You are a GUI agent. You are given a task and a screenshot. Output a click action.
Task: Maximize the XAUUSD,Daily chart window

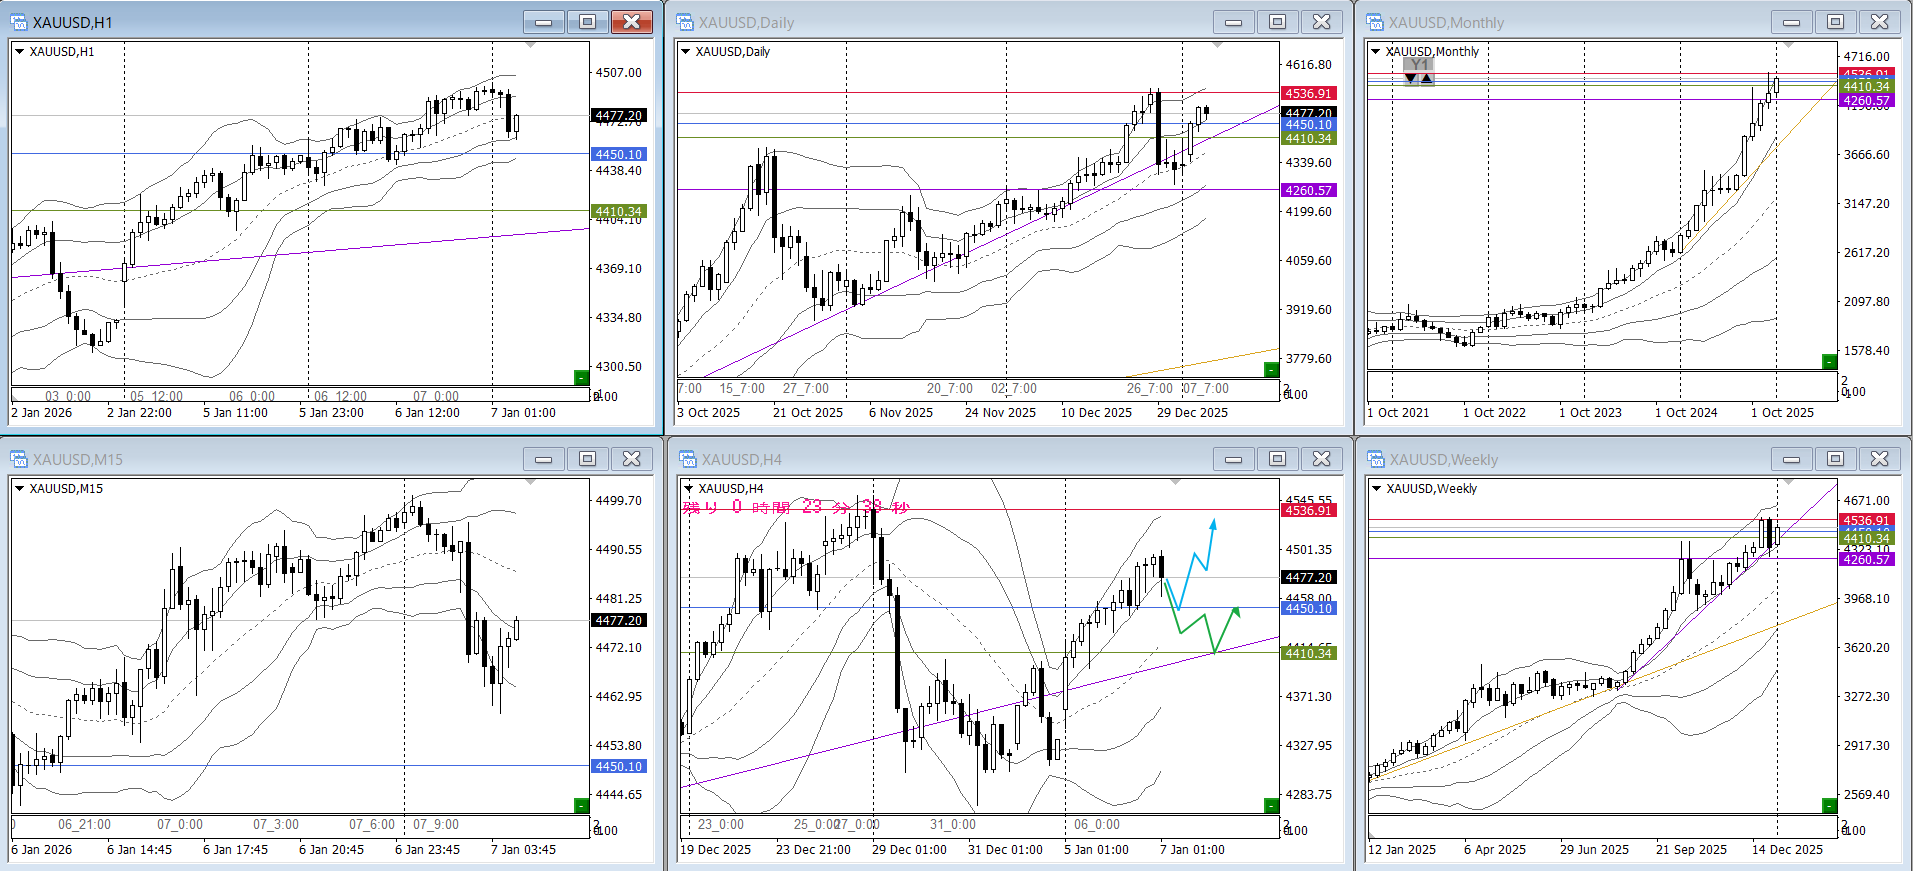click(x=1277, y=22)
